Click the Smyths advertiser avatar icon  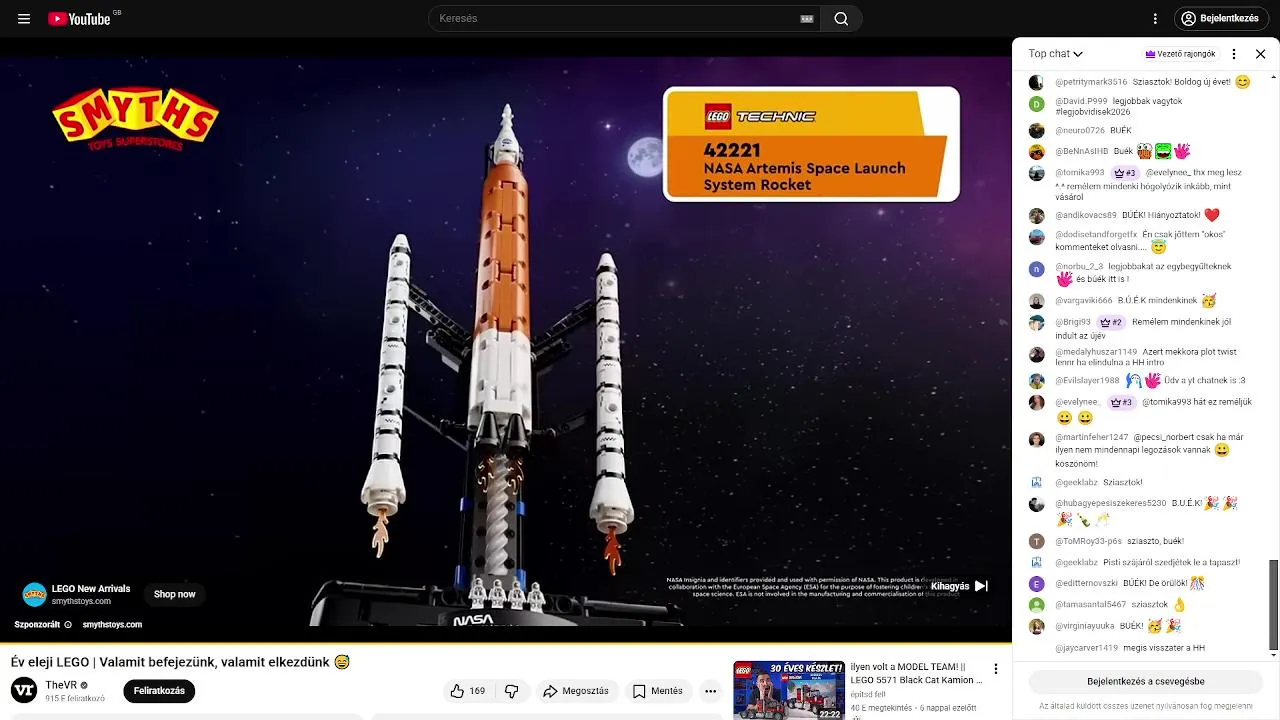pos(35,595)
